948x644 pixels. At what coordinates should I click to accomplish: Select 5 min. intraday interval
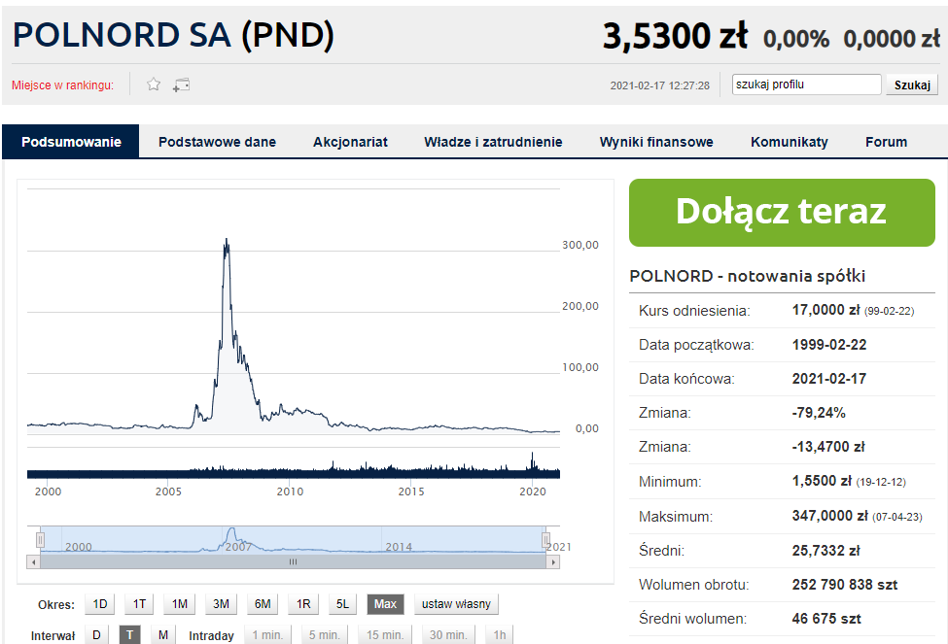325,635
